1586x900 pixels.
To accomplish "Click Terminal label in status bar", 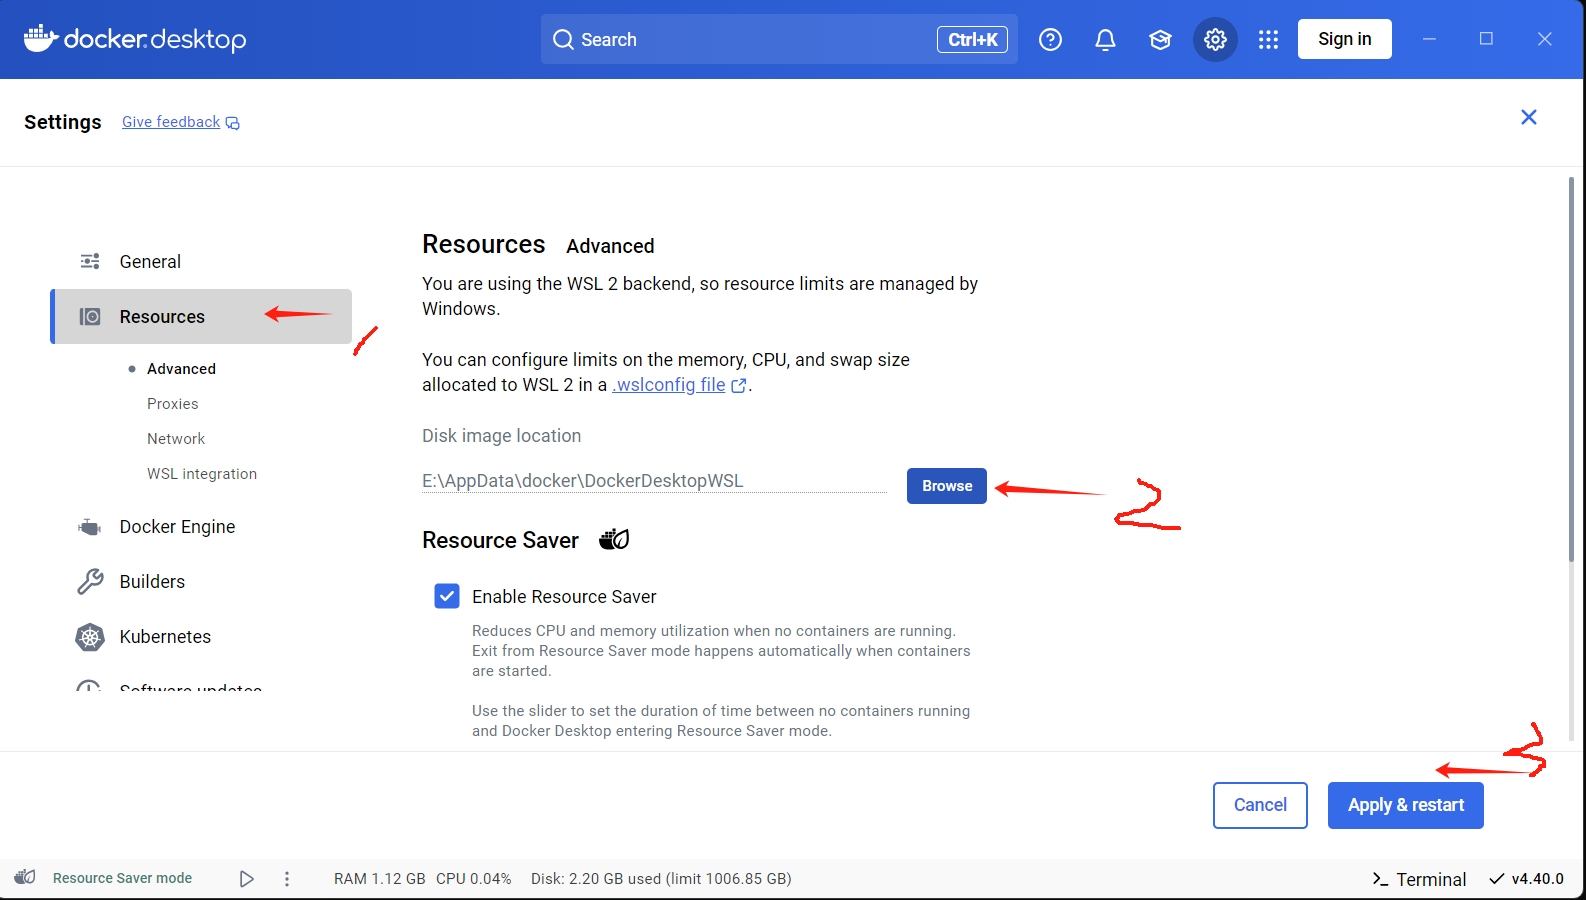I will (x=1431, y=879).
